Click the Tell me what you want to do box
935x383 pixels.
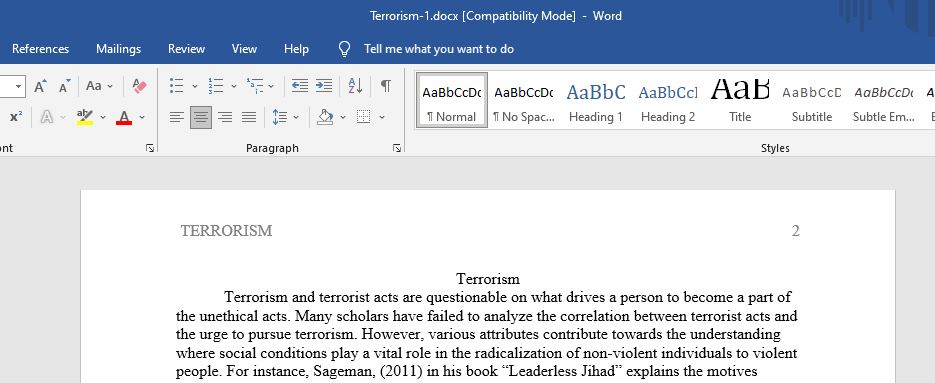pos(439,49)
